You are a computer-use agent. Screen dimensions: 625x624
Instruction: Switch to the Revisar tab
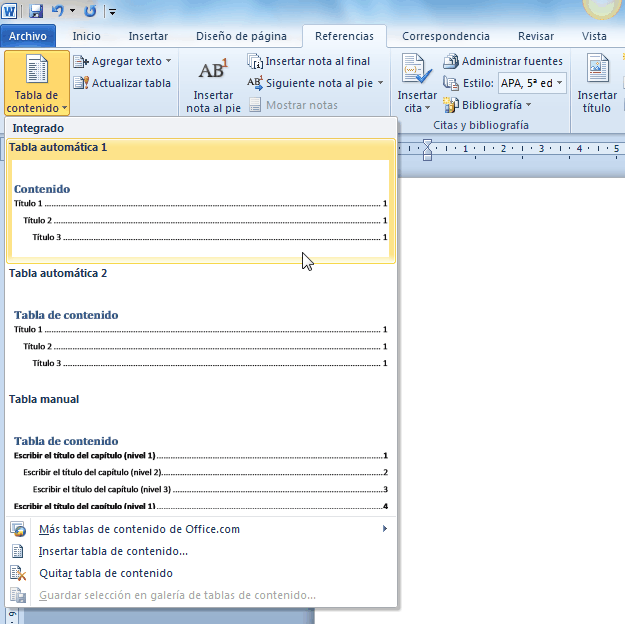click(x=536, y=36)
